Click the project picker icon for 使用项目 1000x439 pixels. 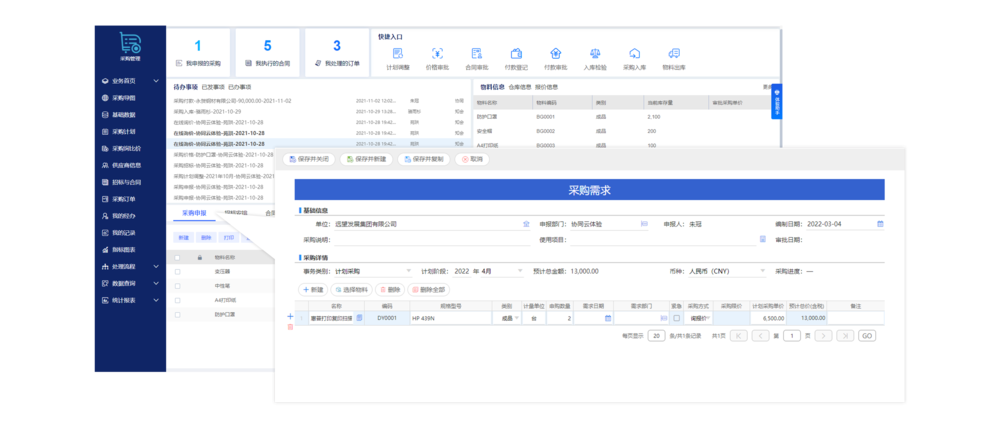(762, 239)
